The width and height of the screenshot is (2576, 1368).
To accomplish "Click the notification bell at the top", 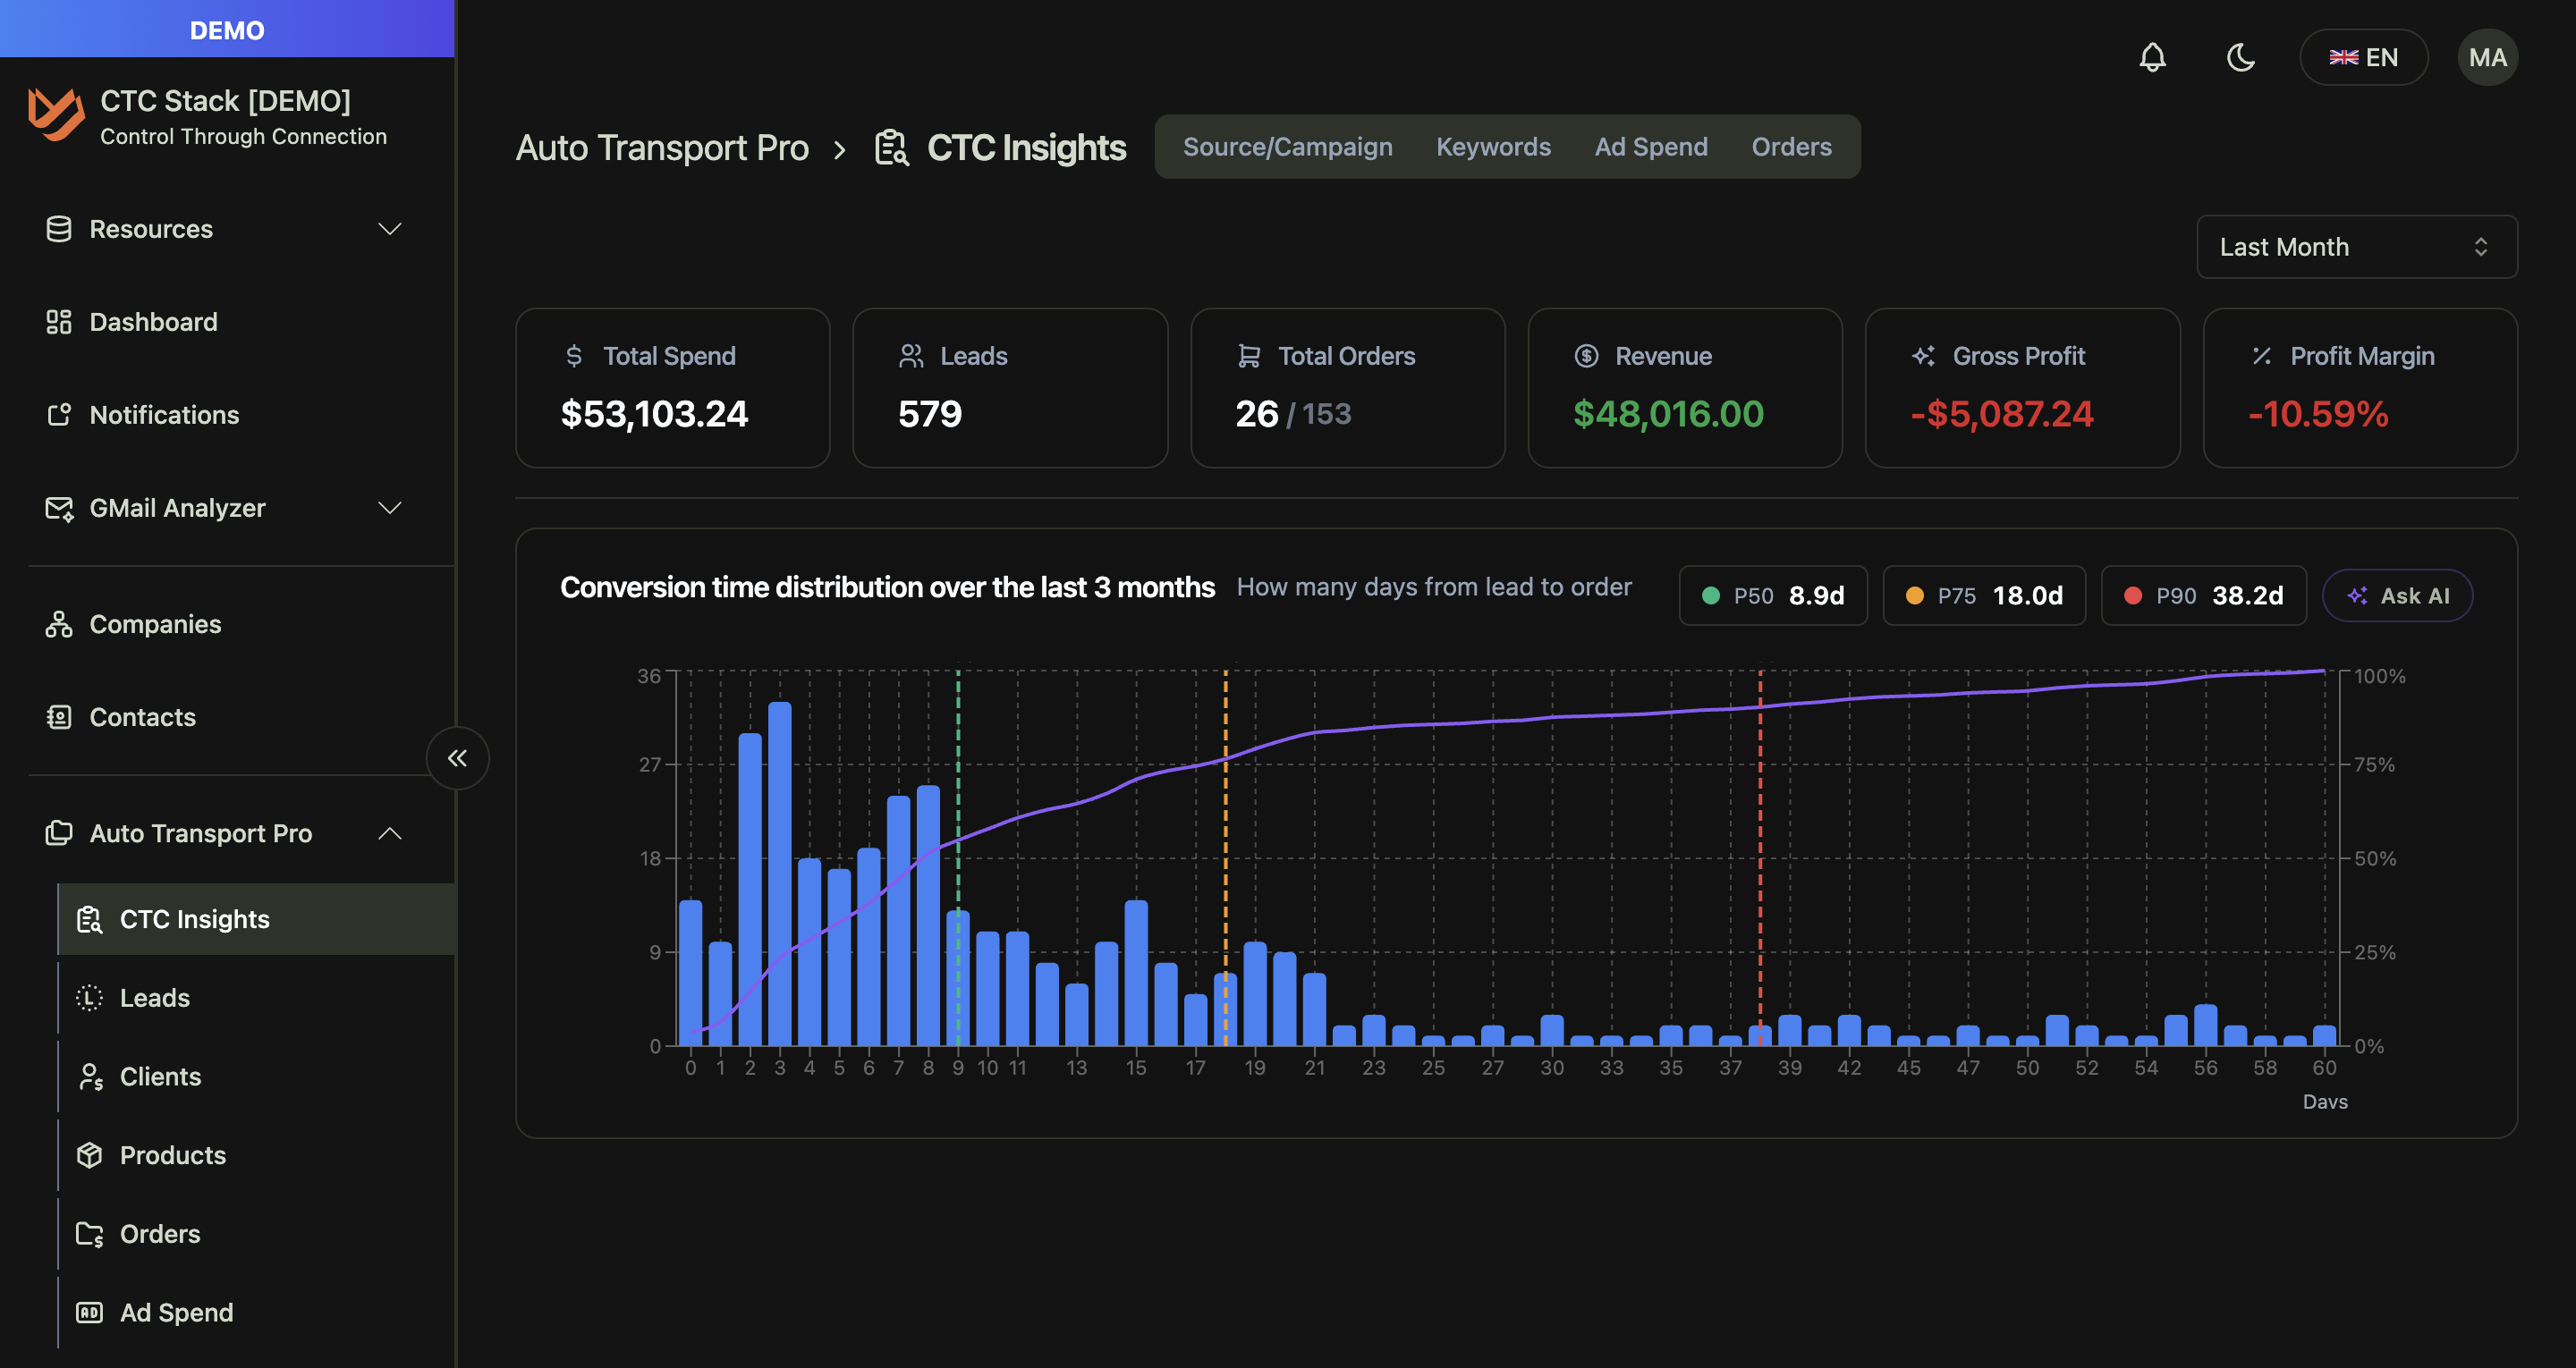I will (x=2153, y=57).
